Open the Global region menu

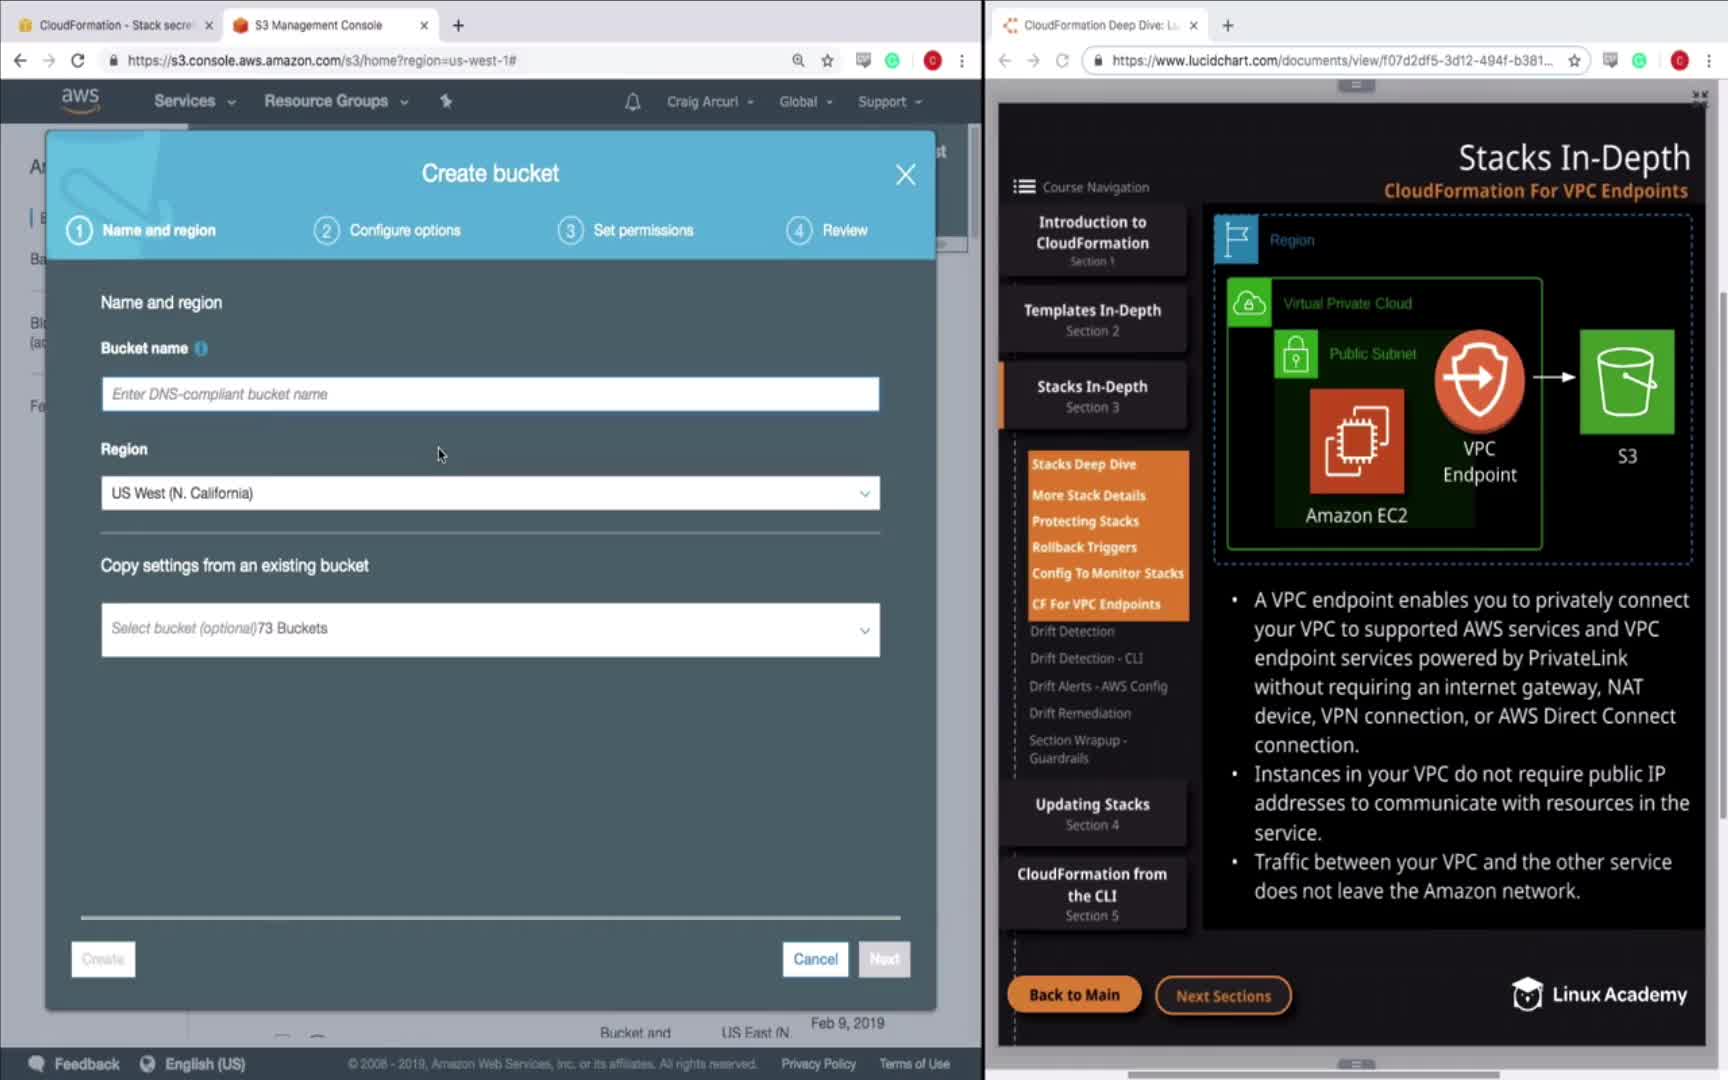tap(806, 101)
